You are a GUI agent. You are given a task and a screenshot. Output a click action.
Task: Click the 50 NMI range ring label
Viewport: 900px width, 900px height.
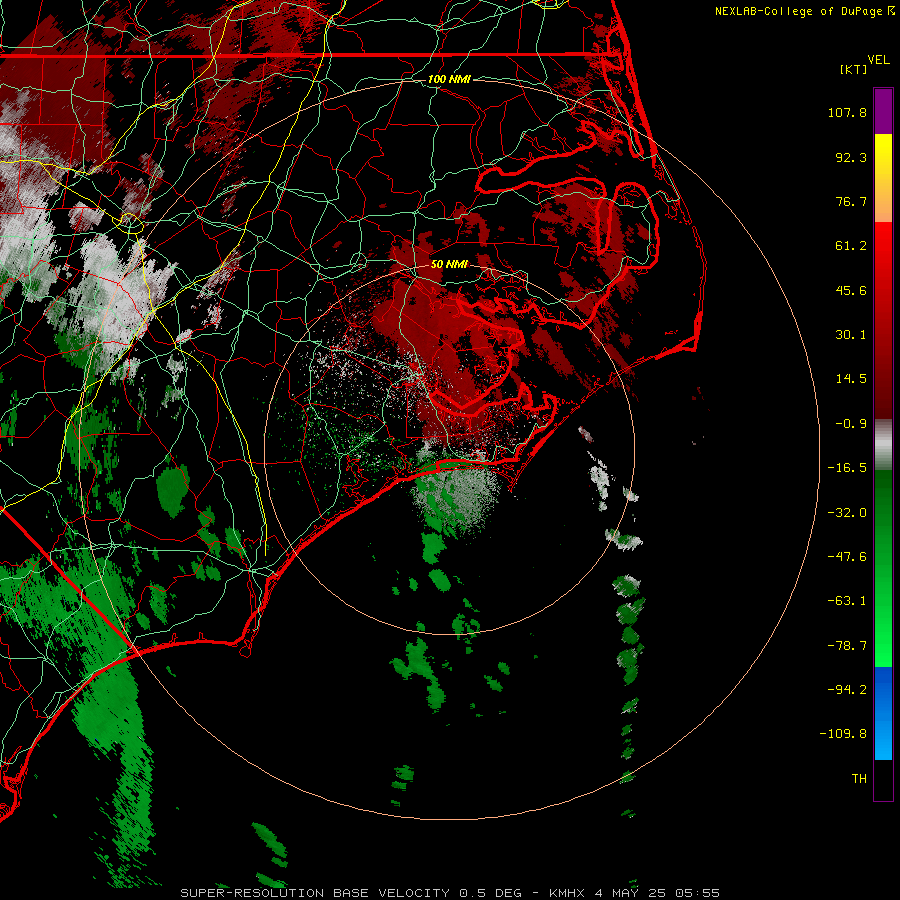coord(449,265)
